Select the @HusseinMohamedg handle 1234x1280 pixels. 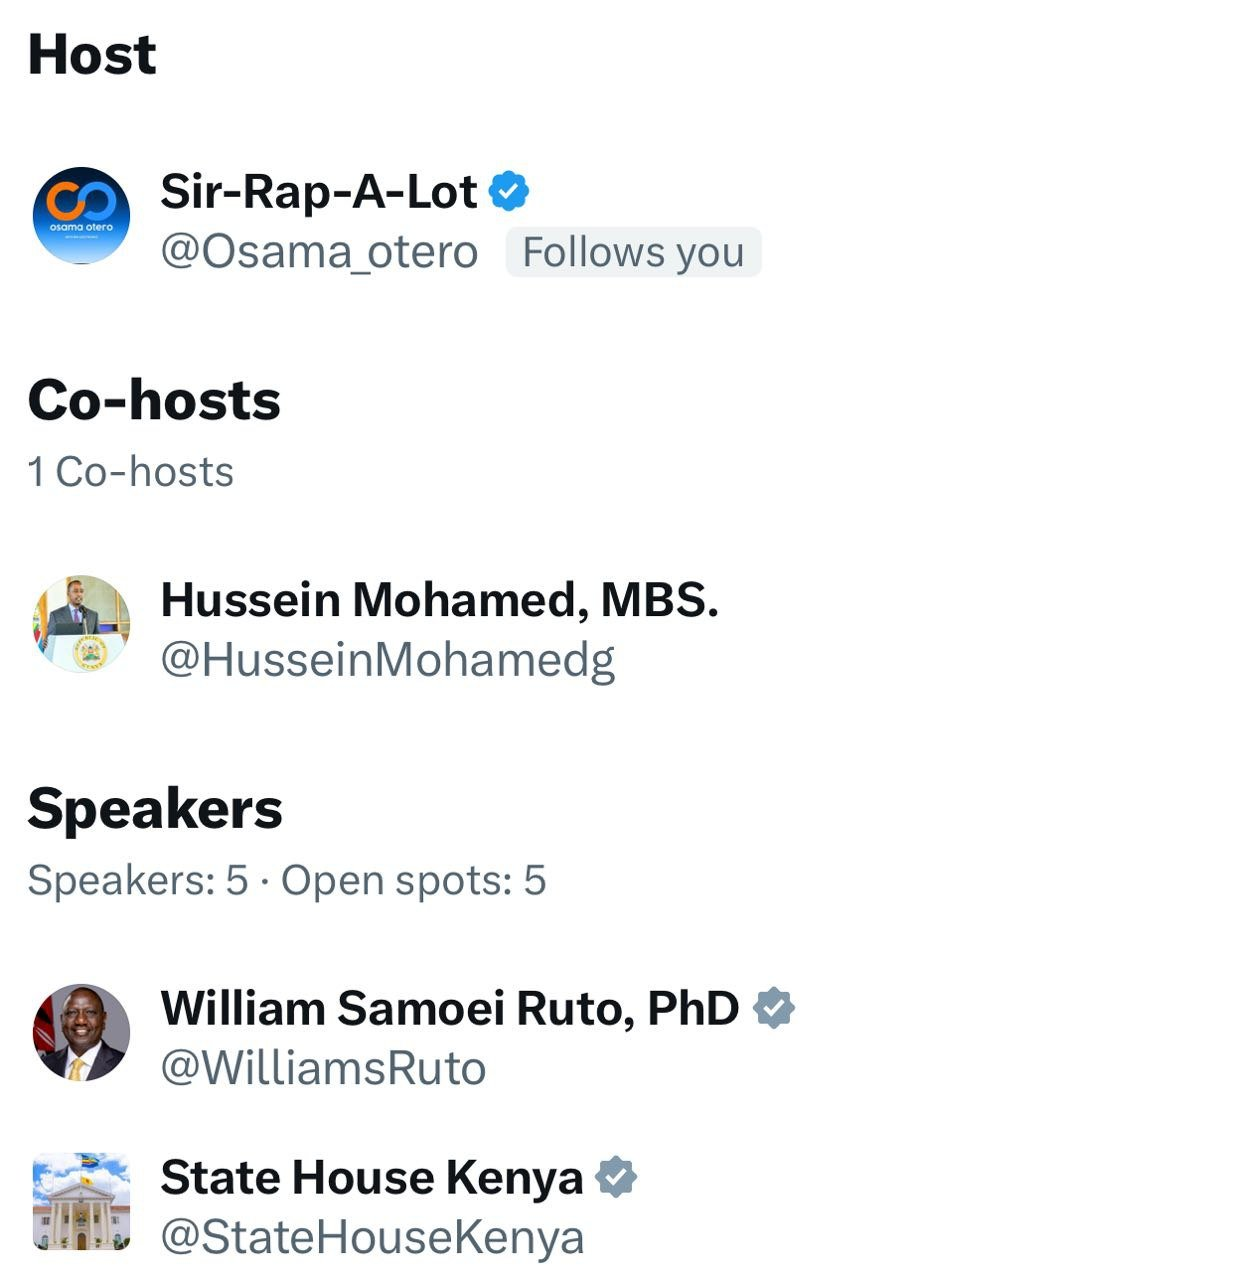387,660
